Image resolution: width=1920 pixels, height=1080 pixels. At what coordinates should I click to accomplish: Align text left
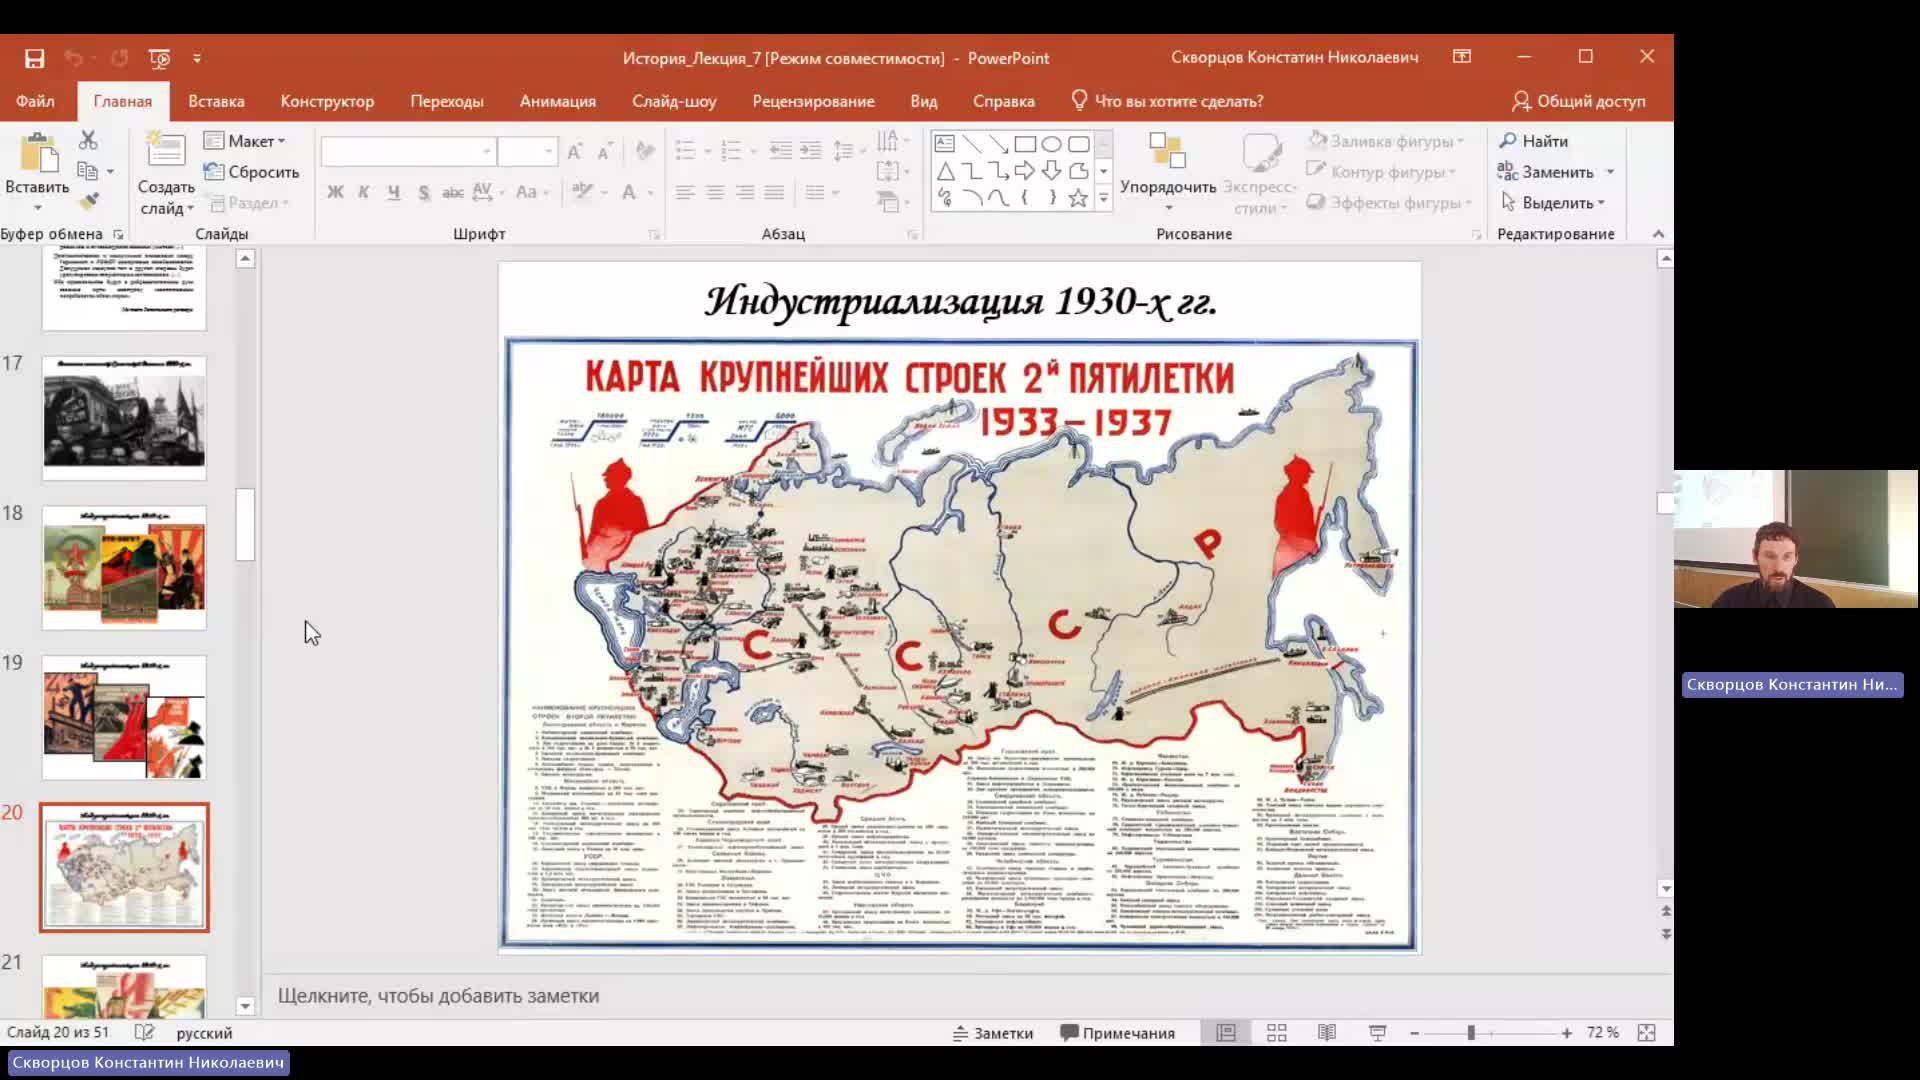685,192
